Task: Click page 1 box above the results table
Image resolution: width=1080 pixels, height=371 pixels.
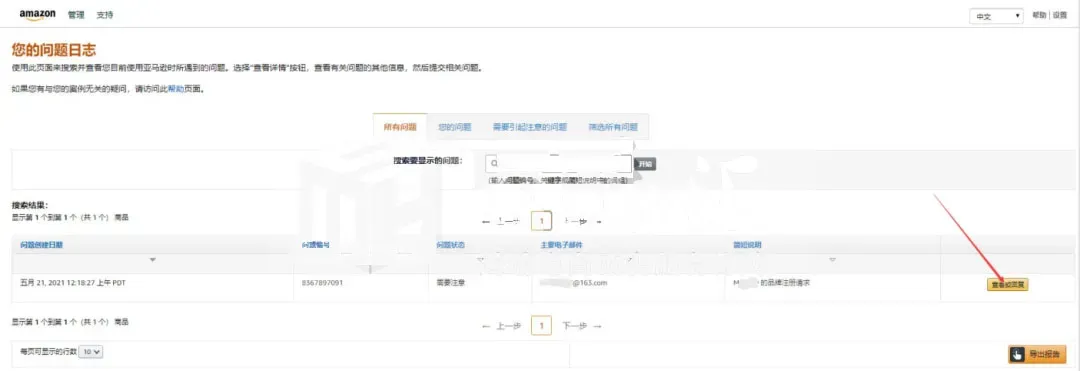Action: click(x=542, y=221)
